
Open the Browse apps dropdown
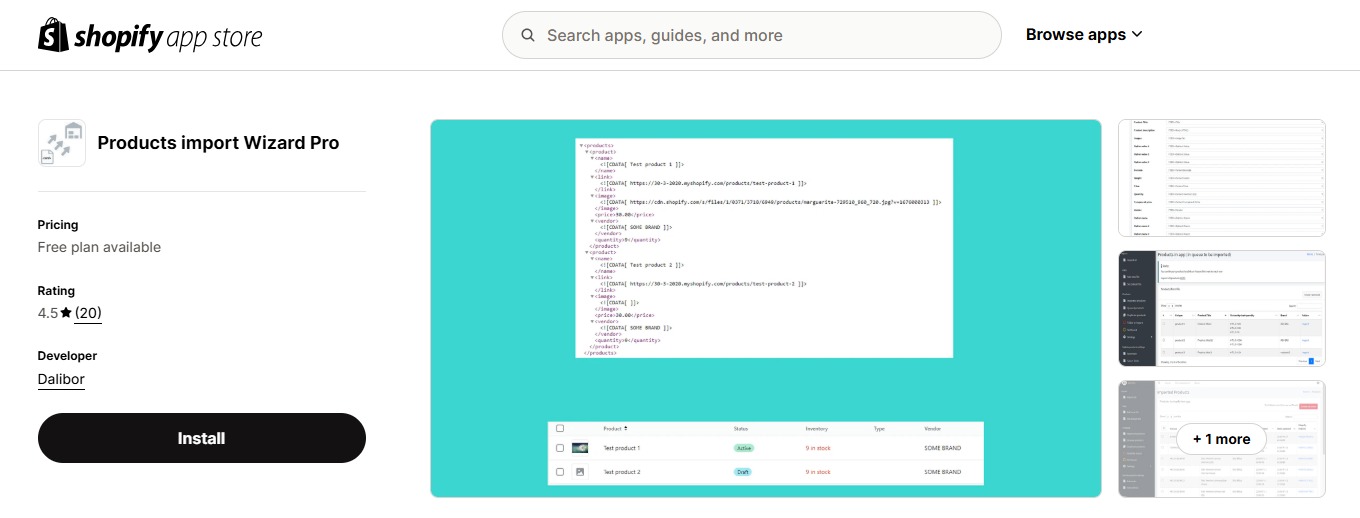(x=1084, y=35)
